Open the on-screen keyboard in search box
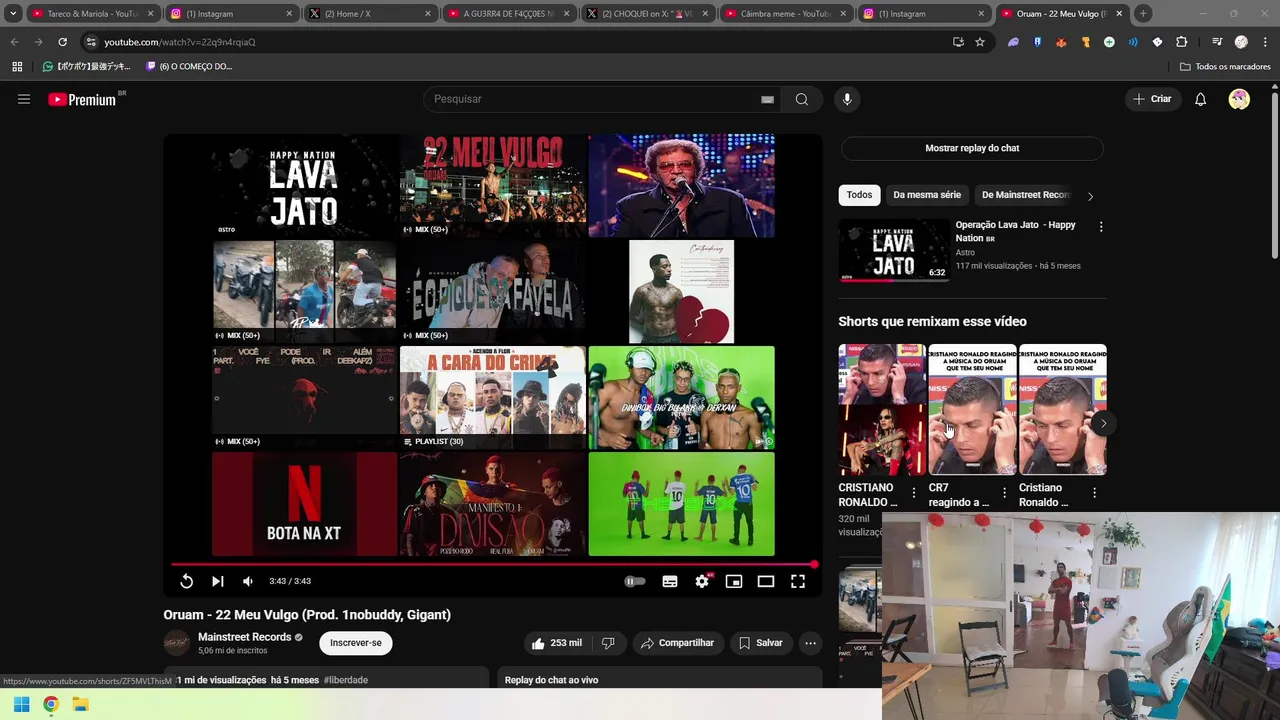The image size is (1280, 720). [x=767, y=99]
